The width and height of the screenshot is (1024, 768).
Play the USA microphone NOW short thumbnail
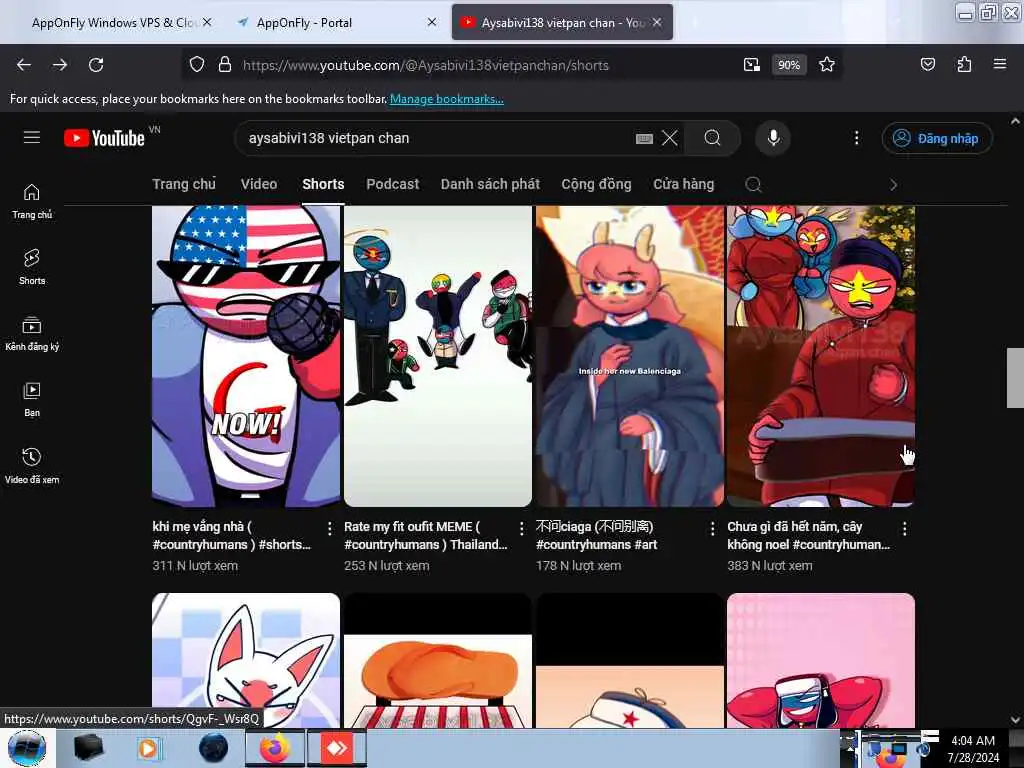tap(246, 356)
